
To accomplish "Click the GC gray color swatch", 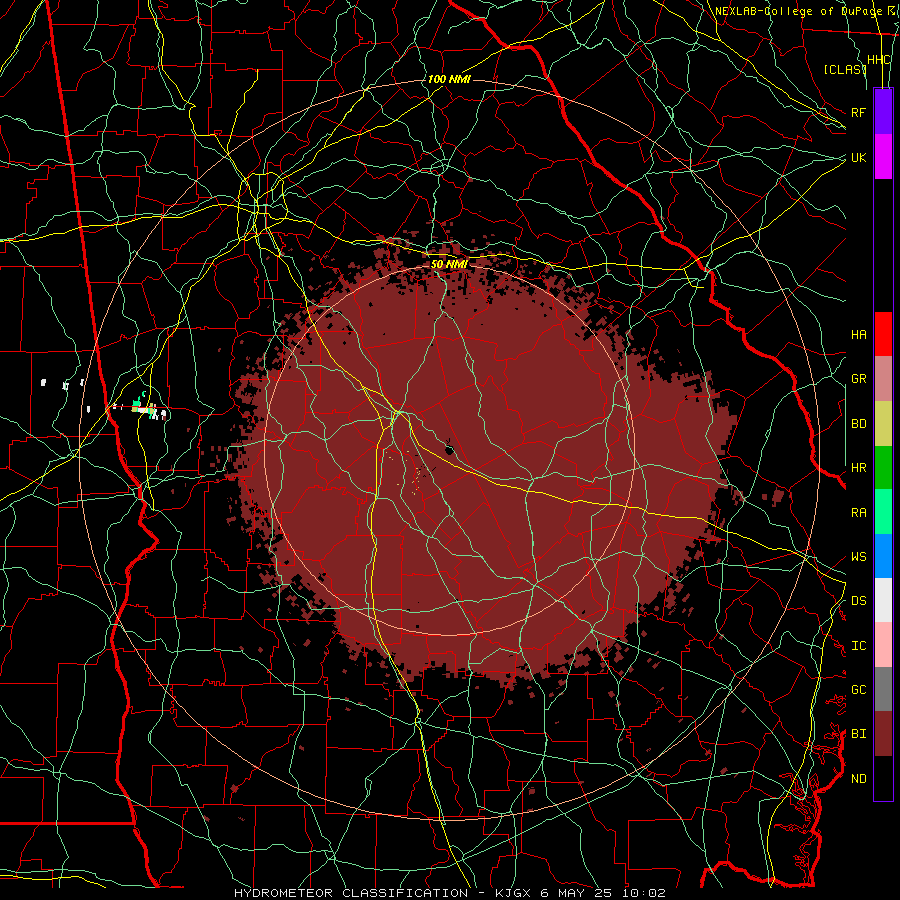I will pyautogui.click(x=883, y=689).
